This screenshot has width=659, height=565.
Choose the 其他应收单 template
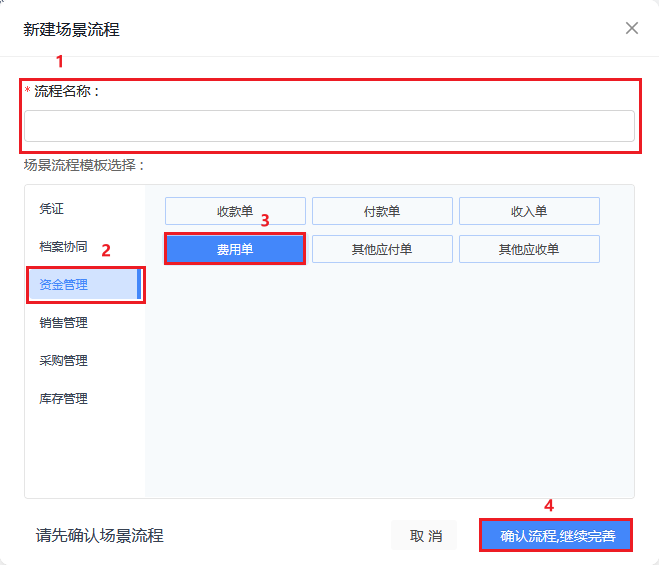529,249
